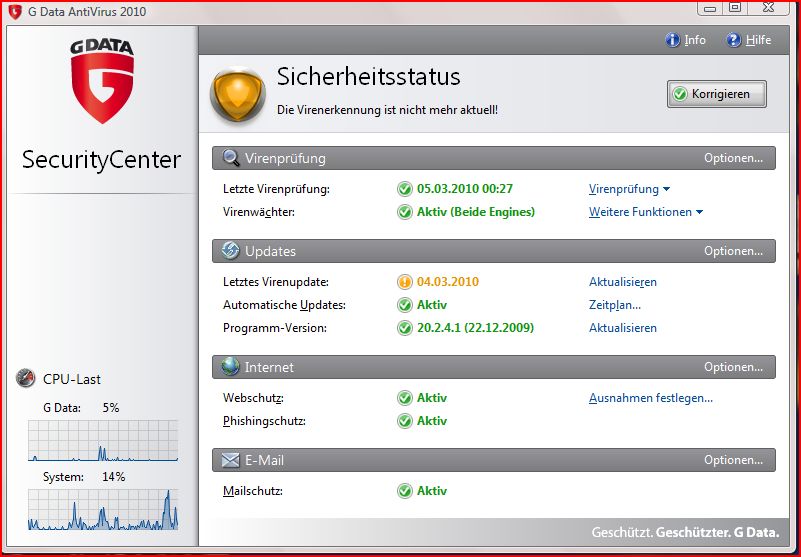
Task: Click Aktiv status next to Webschutz
Action: click(432, 398)
